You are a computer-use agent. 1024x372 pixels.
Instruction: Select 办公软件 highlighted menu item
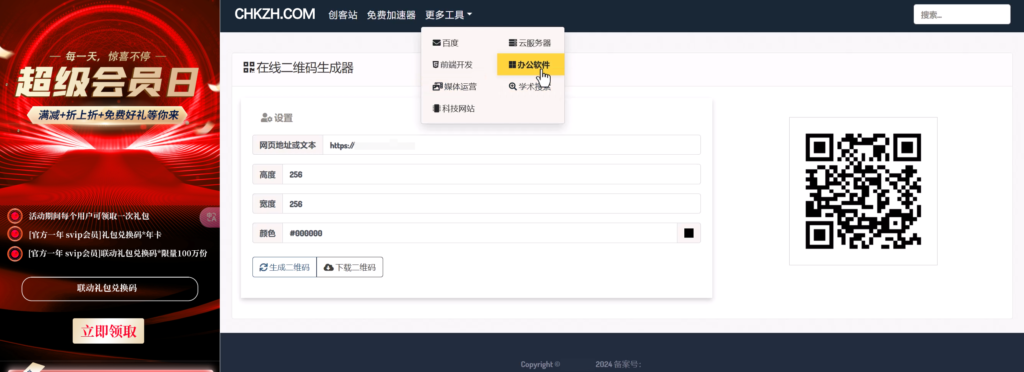coord(530,65)
